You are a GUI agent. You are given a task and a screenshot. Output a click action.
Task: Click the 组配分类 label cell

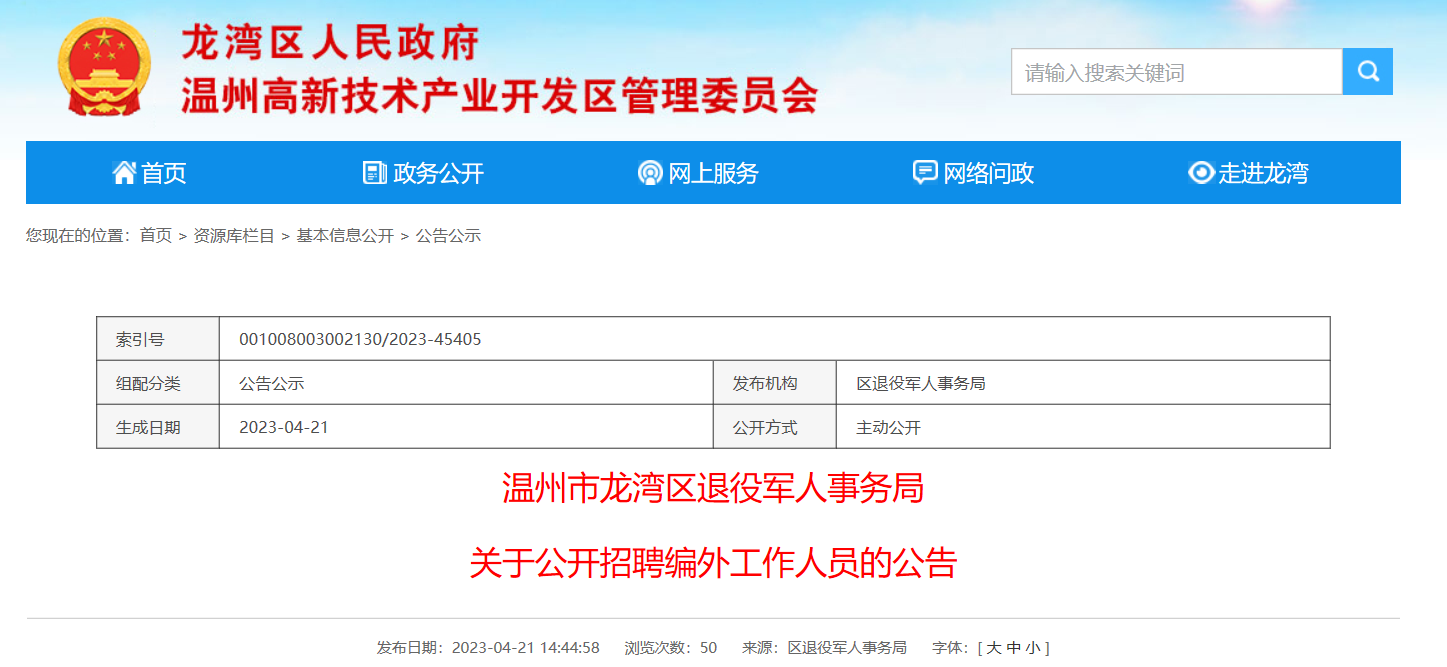tap(158, 383)
